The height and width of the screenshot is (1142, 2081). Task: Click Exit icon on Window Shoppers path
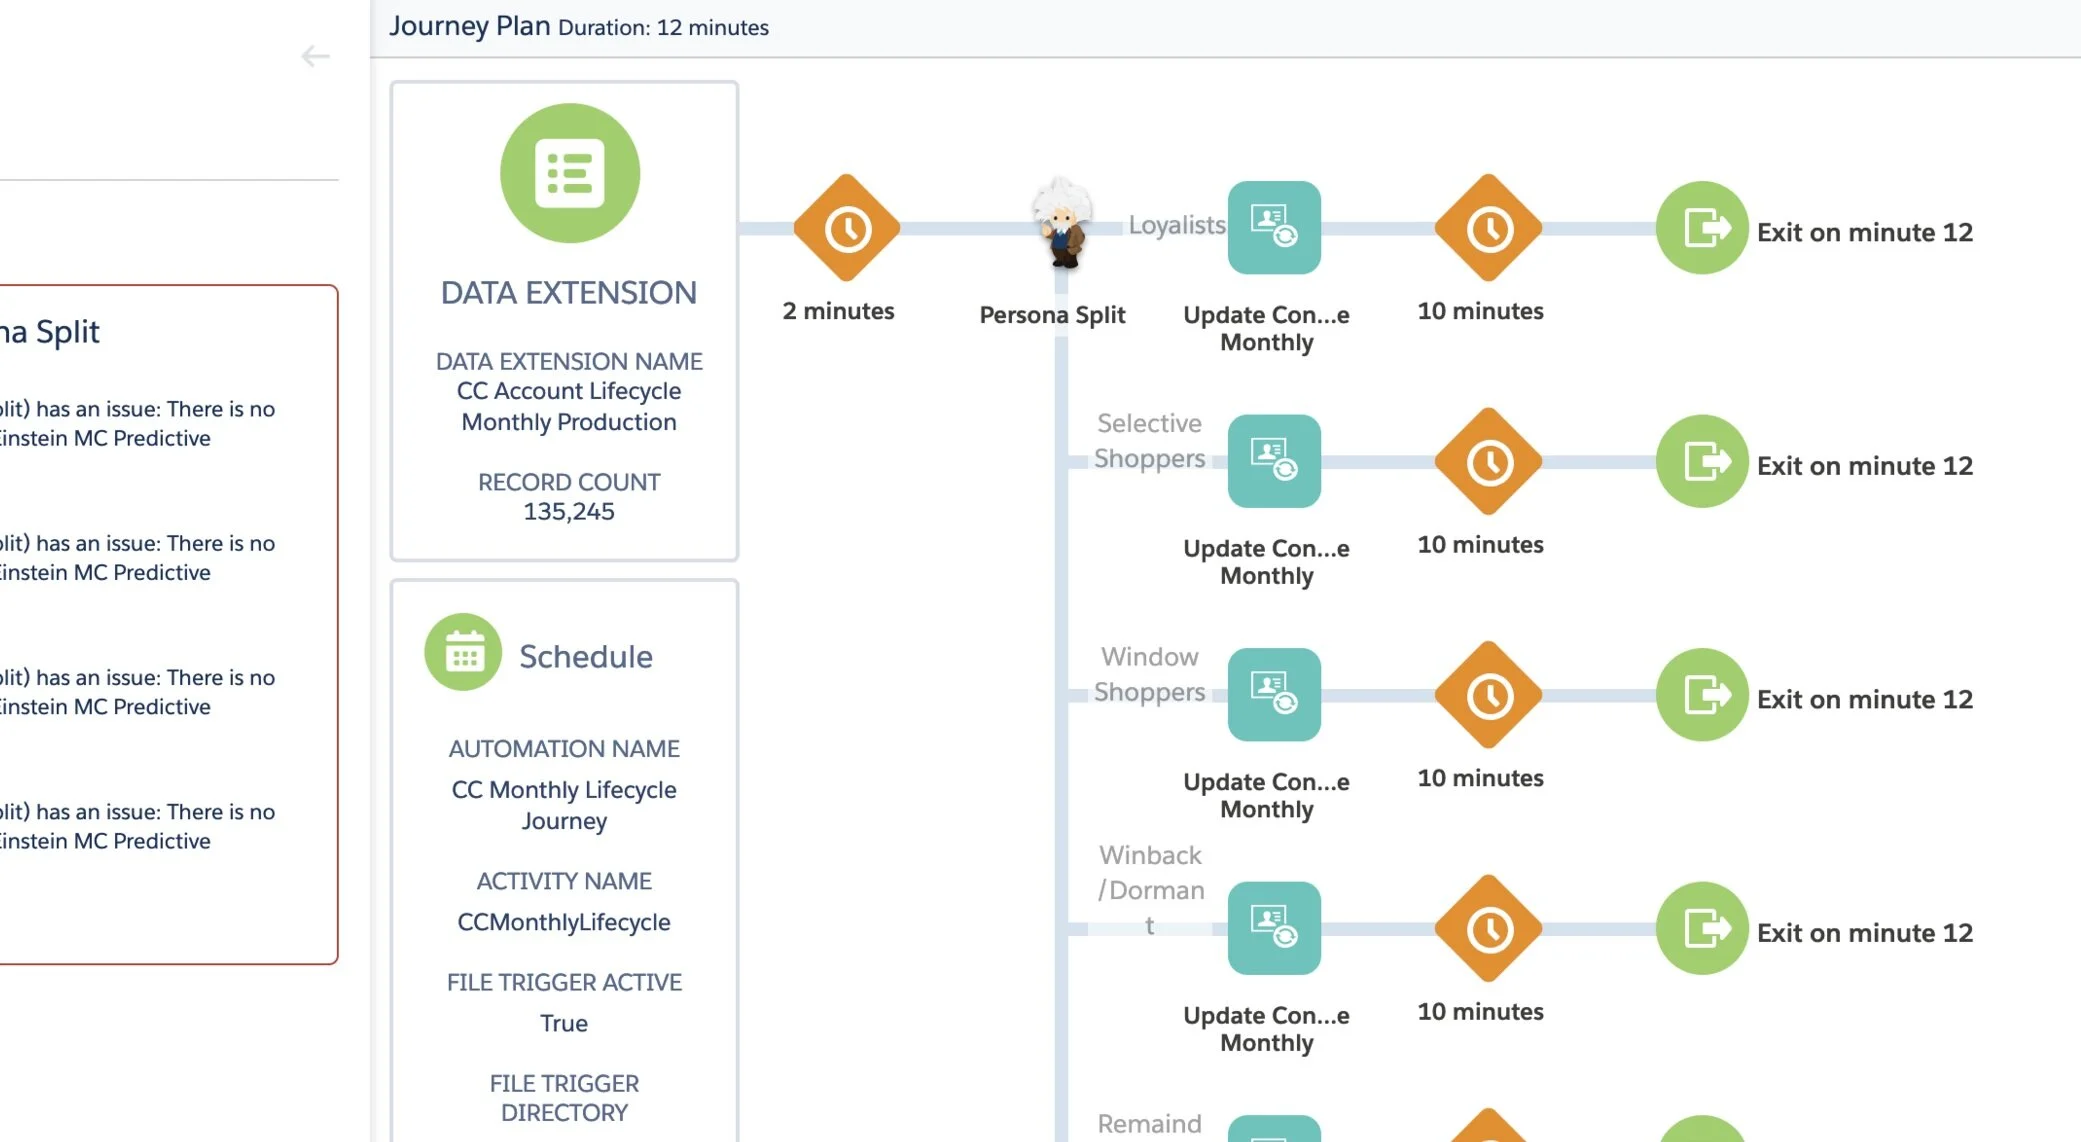1701,695
